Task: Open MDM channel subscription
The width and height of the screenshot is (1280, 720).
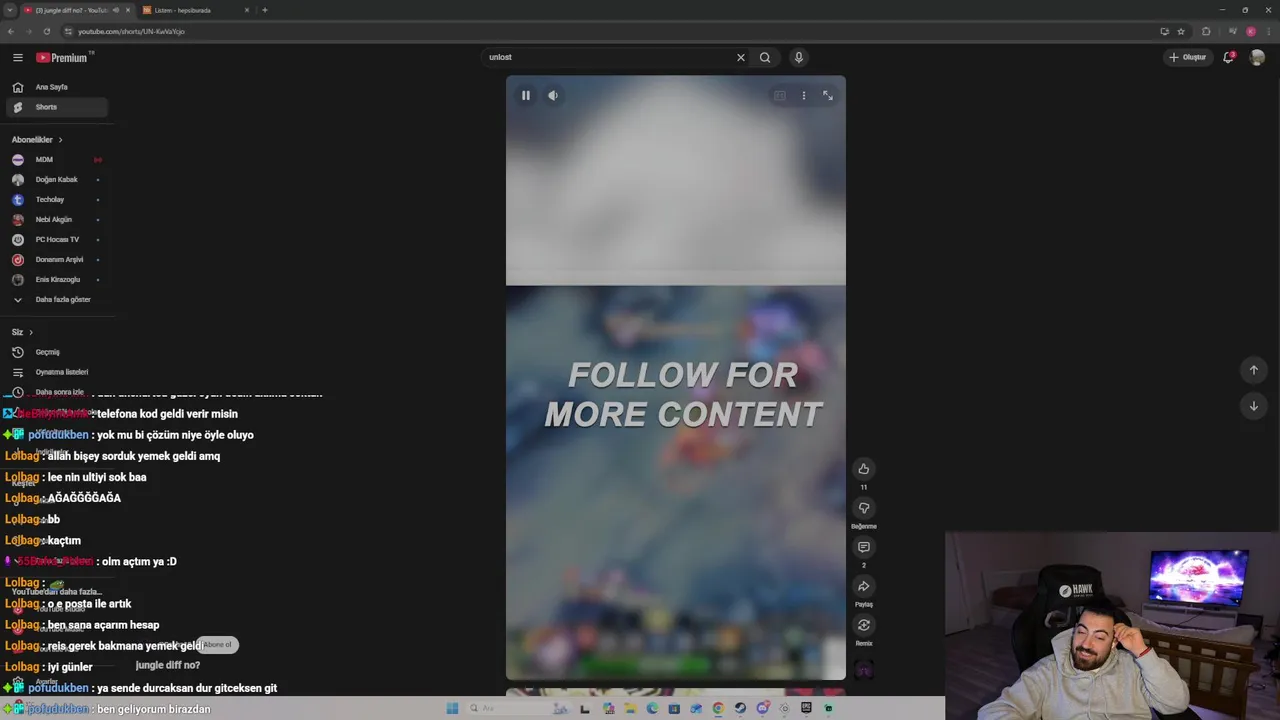Action: pyautogui.click(x=57, y=160)
